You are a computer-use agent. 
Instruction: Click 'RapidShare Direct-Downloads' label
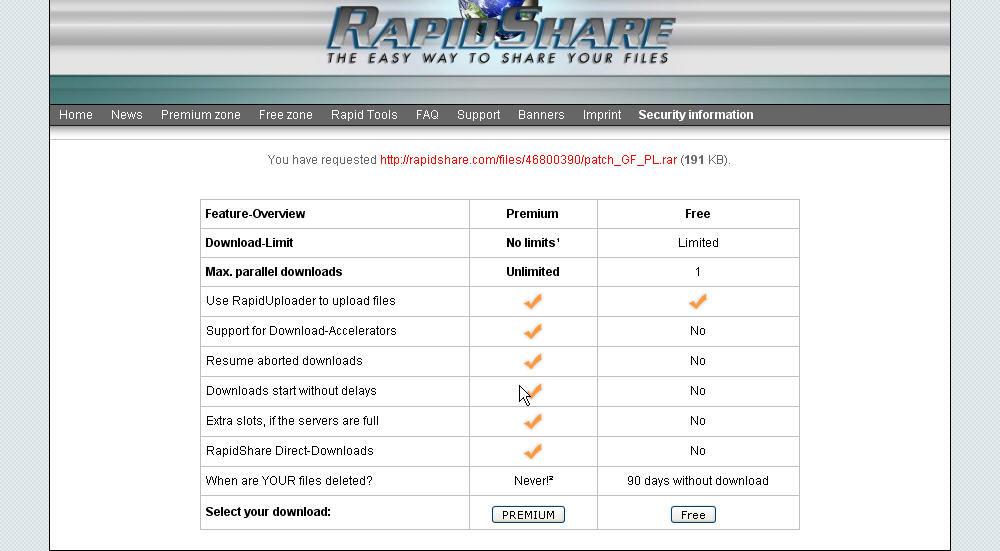point(290,451)
